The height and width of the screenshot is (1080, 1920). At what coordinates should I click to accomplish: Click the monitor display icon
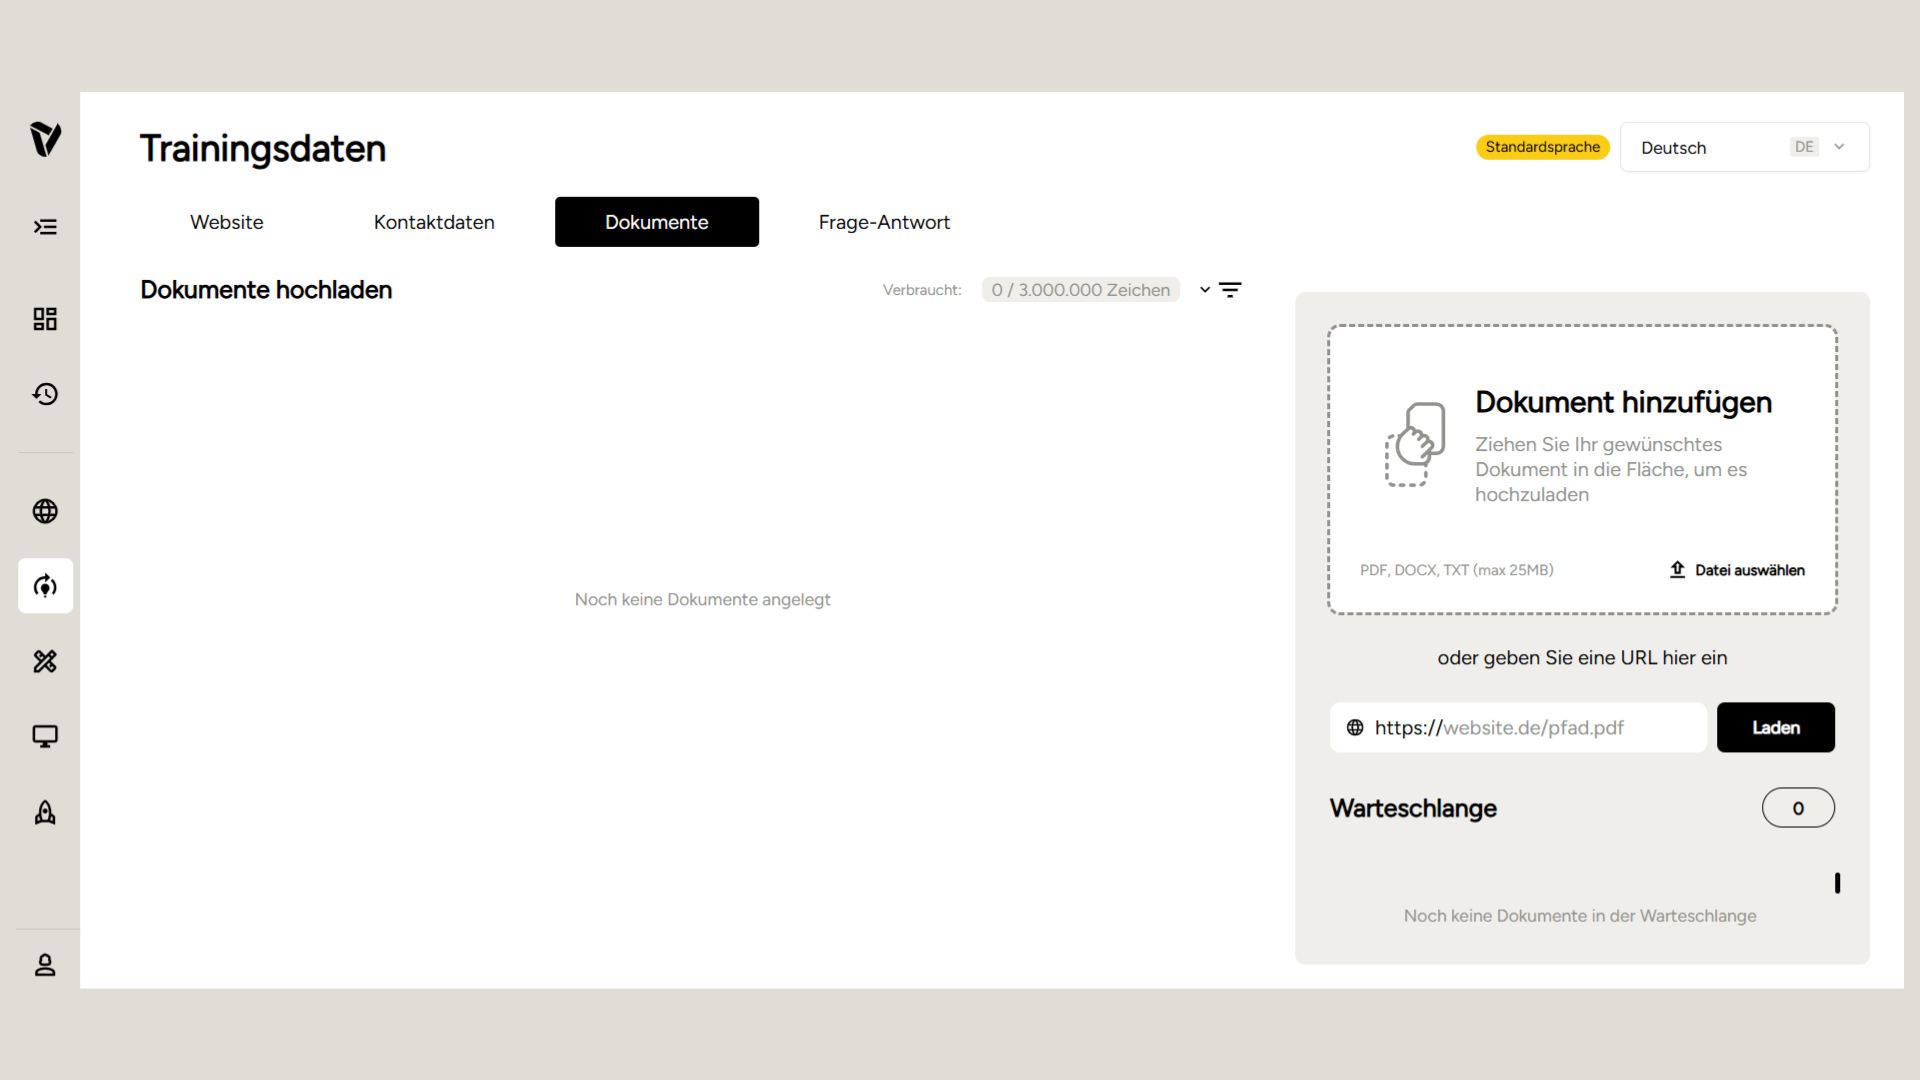tap(45, 737)
